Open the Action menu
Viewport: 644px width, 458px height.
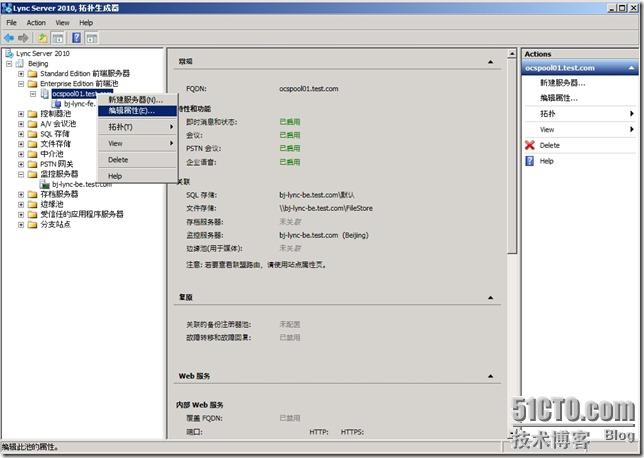(x=36, y=23)
